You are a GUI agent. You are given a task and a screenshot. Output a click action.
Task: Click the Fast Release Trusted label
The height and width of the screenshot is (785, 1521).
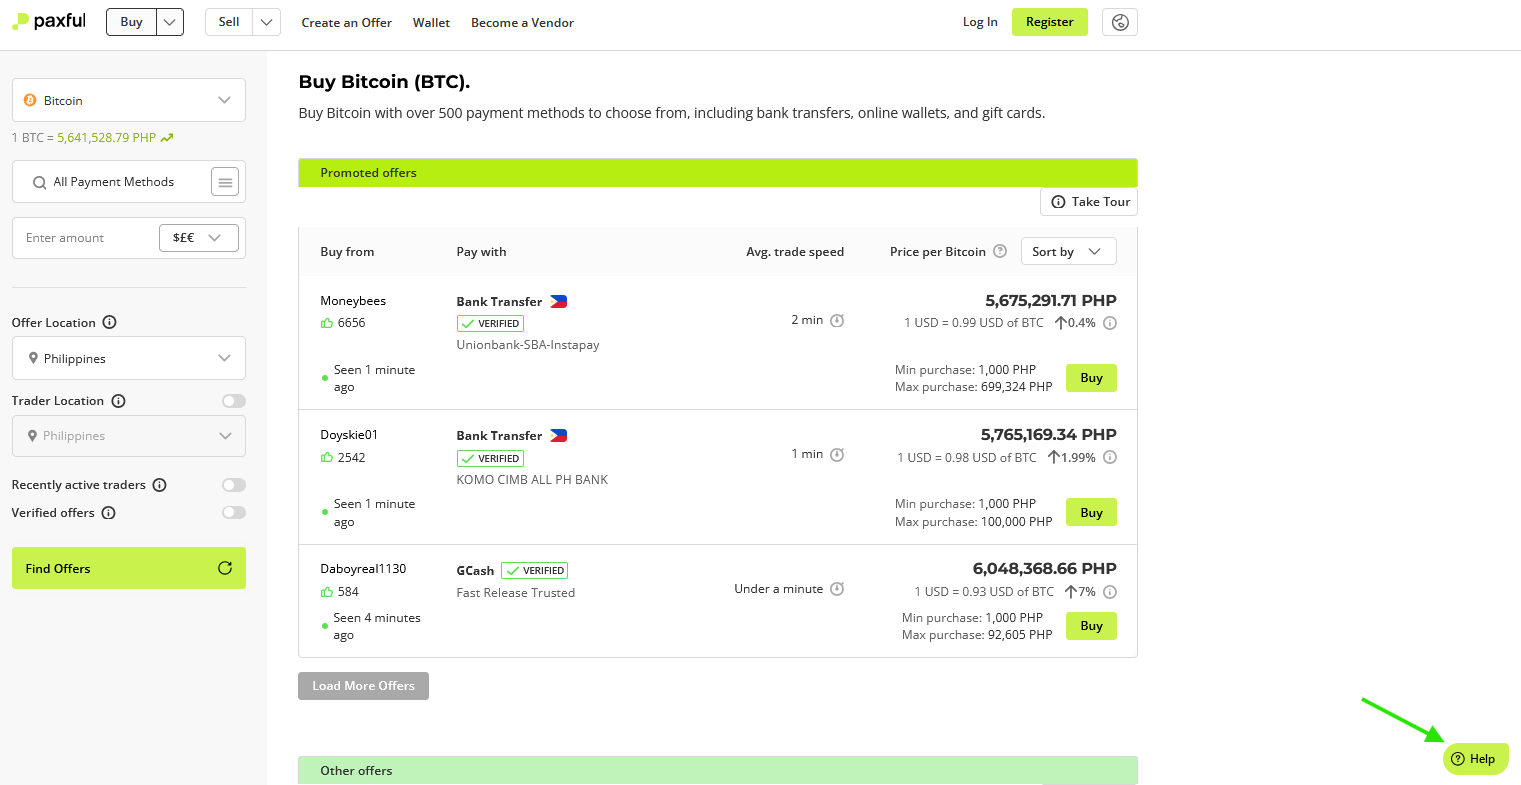516,593
